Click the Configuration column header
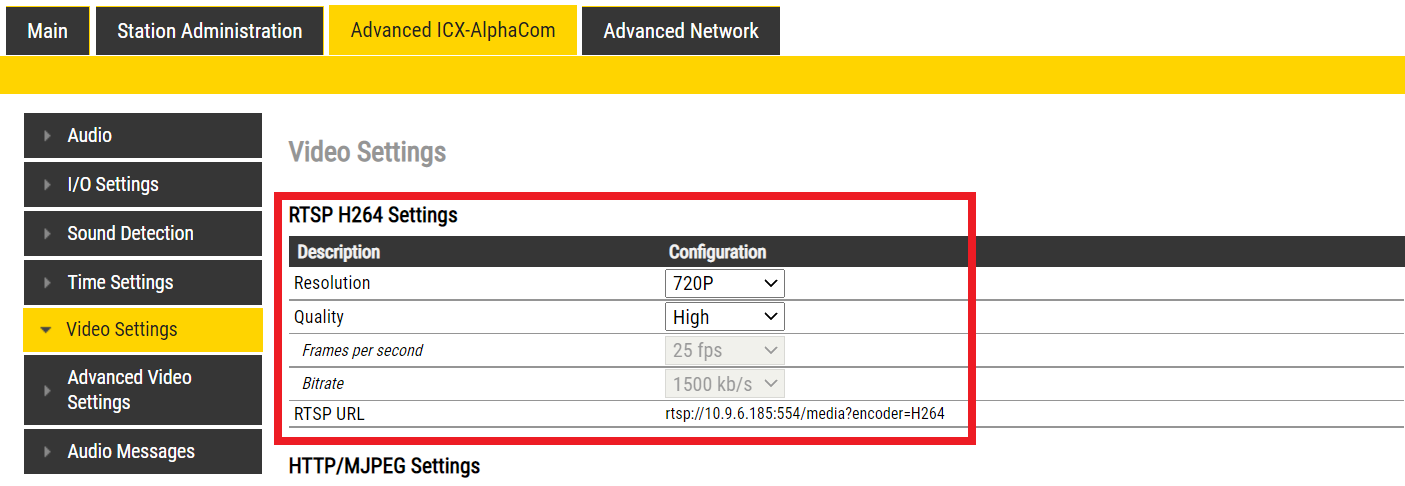 [x=717, y=252]
